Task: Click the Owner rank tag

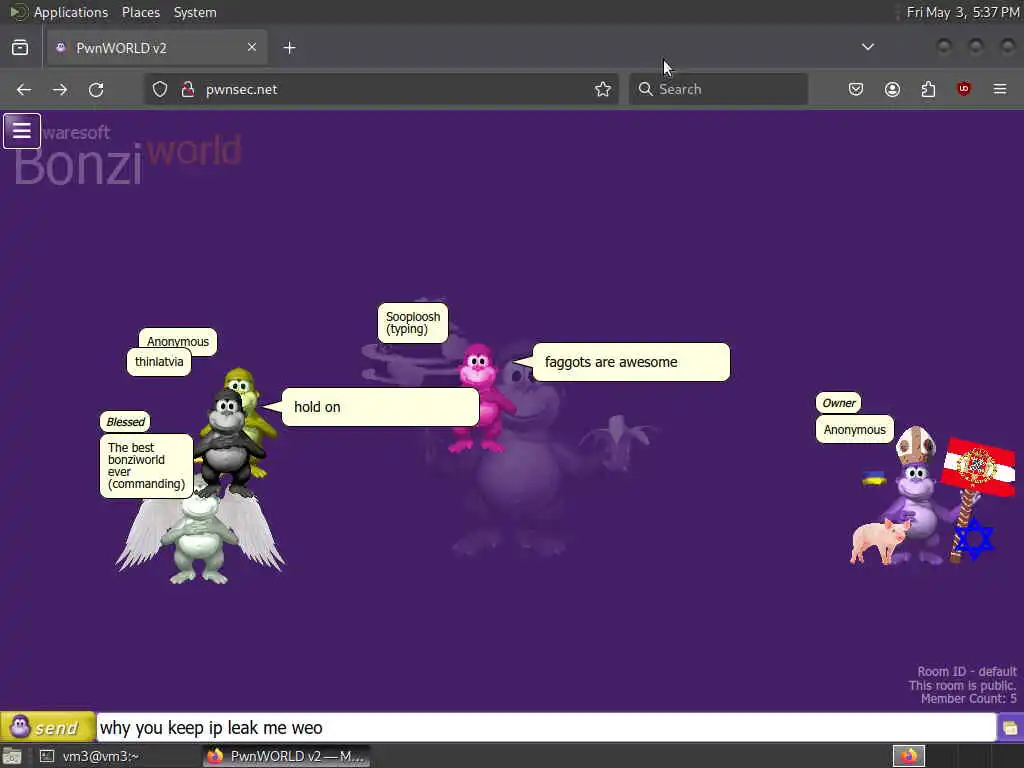Action: (839, 403)
